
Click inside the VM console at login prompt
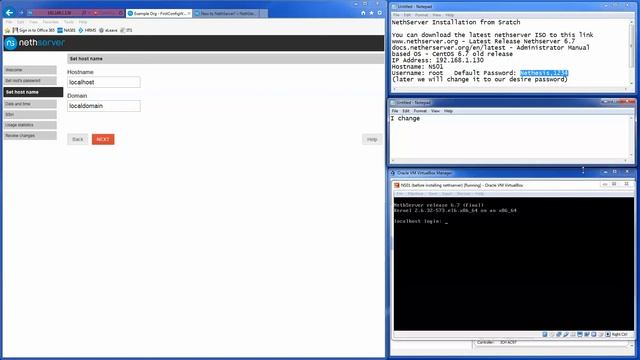447,222
